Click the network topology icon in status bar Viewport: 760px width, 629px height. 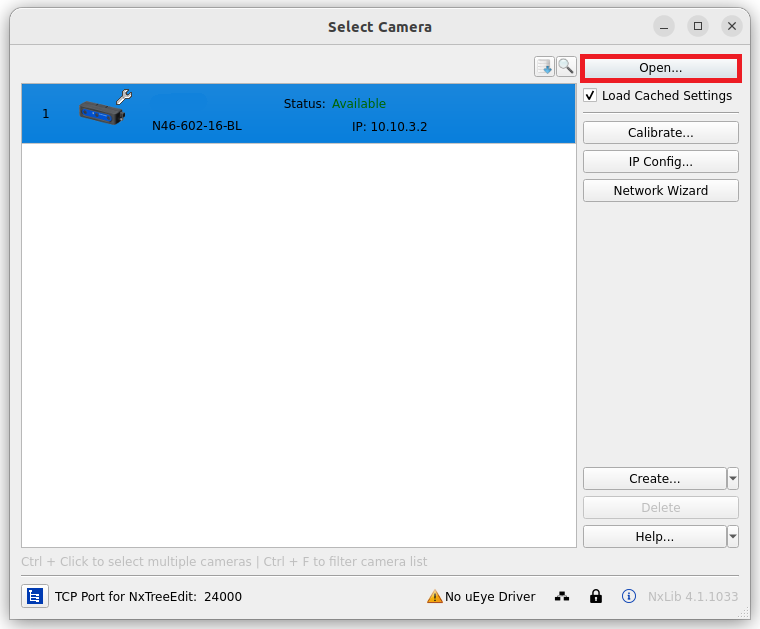pos(562,596)
